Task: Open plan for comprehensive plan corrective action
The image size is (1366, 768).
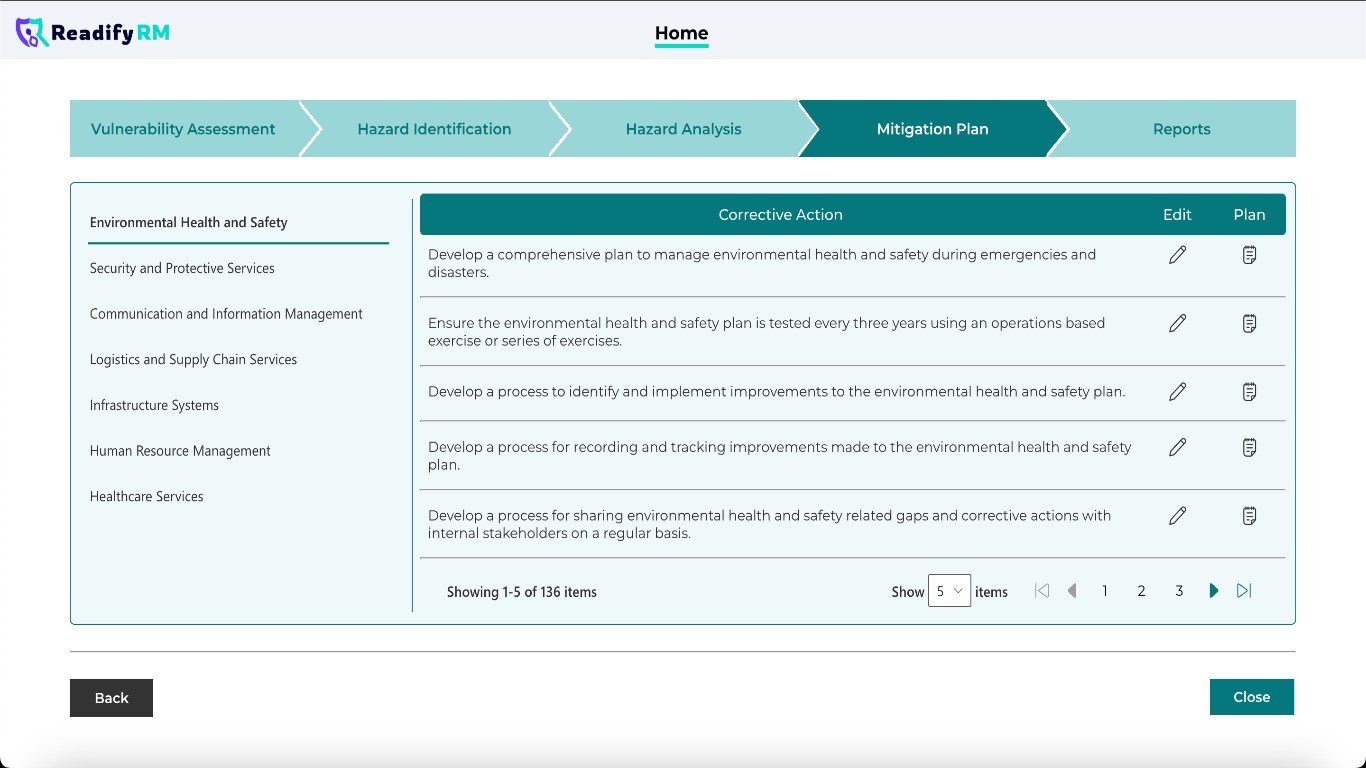Action: tap(1249, 255)
